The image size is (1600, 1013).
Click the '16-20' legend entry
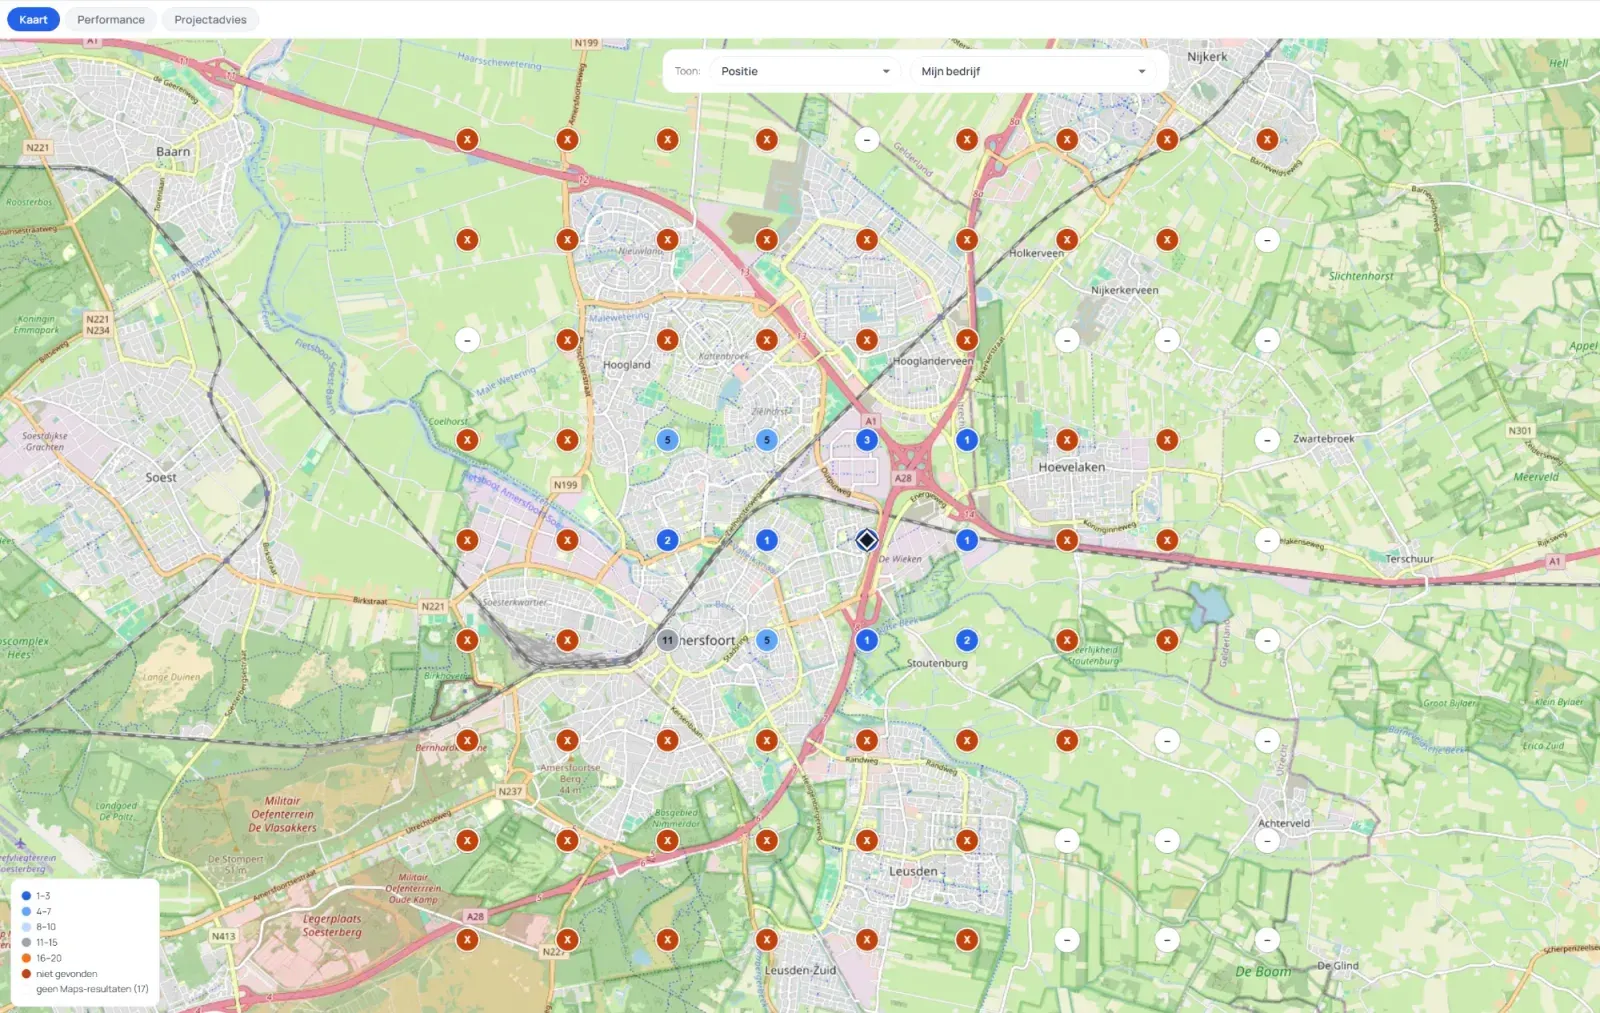click(x=41, y=958)
